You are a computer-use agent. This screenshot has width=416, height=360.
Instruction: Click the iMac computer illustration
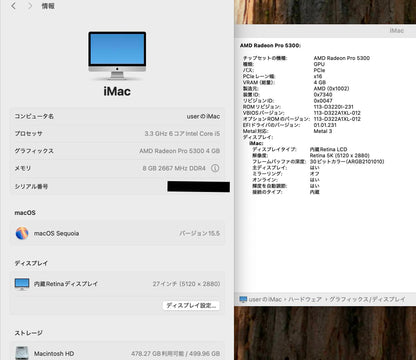click(x=117, y=56)
